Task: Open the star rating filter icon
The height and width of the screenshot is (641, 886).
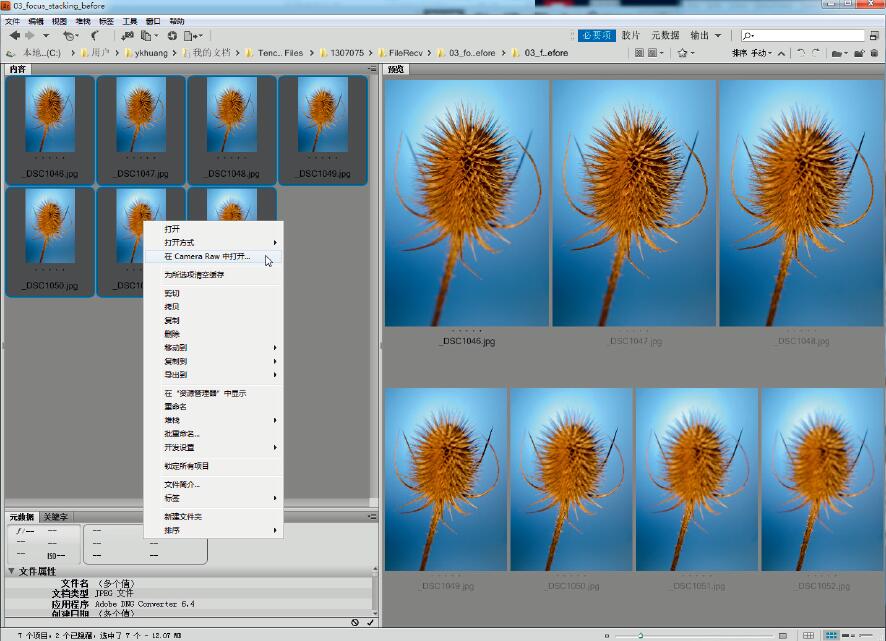Action: (683, 53)
